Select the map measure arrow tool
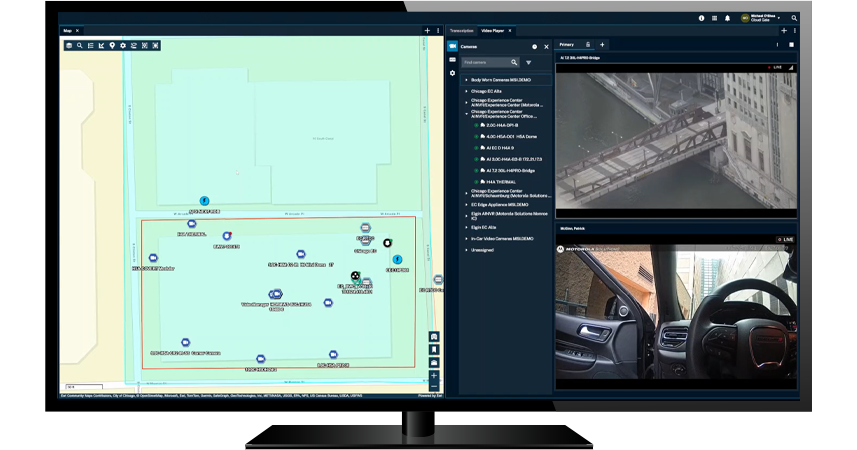 point(102,45)
